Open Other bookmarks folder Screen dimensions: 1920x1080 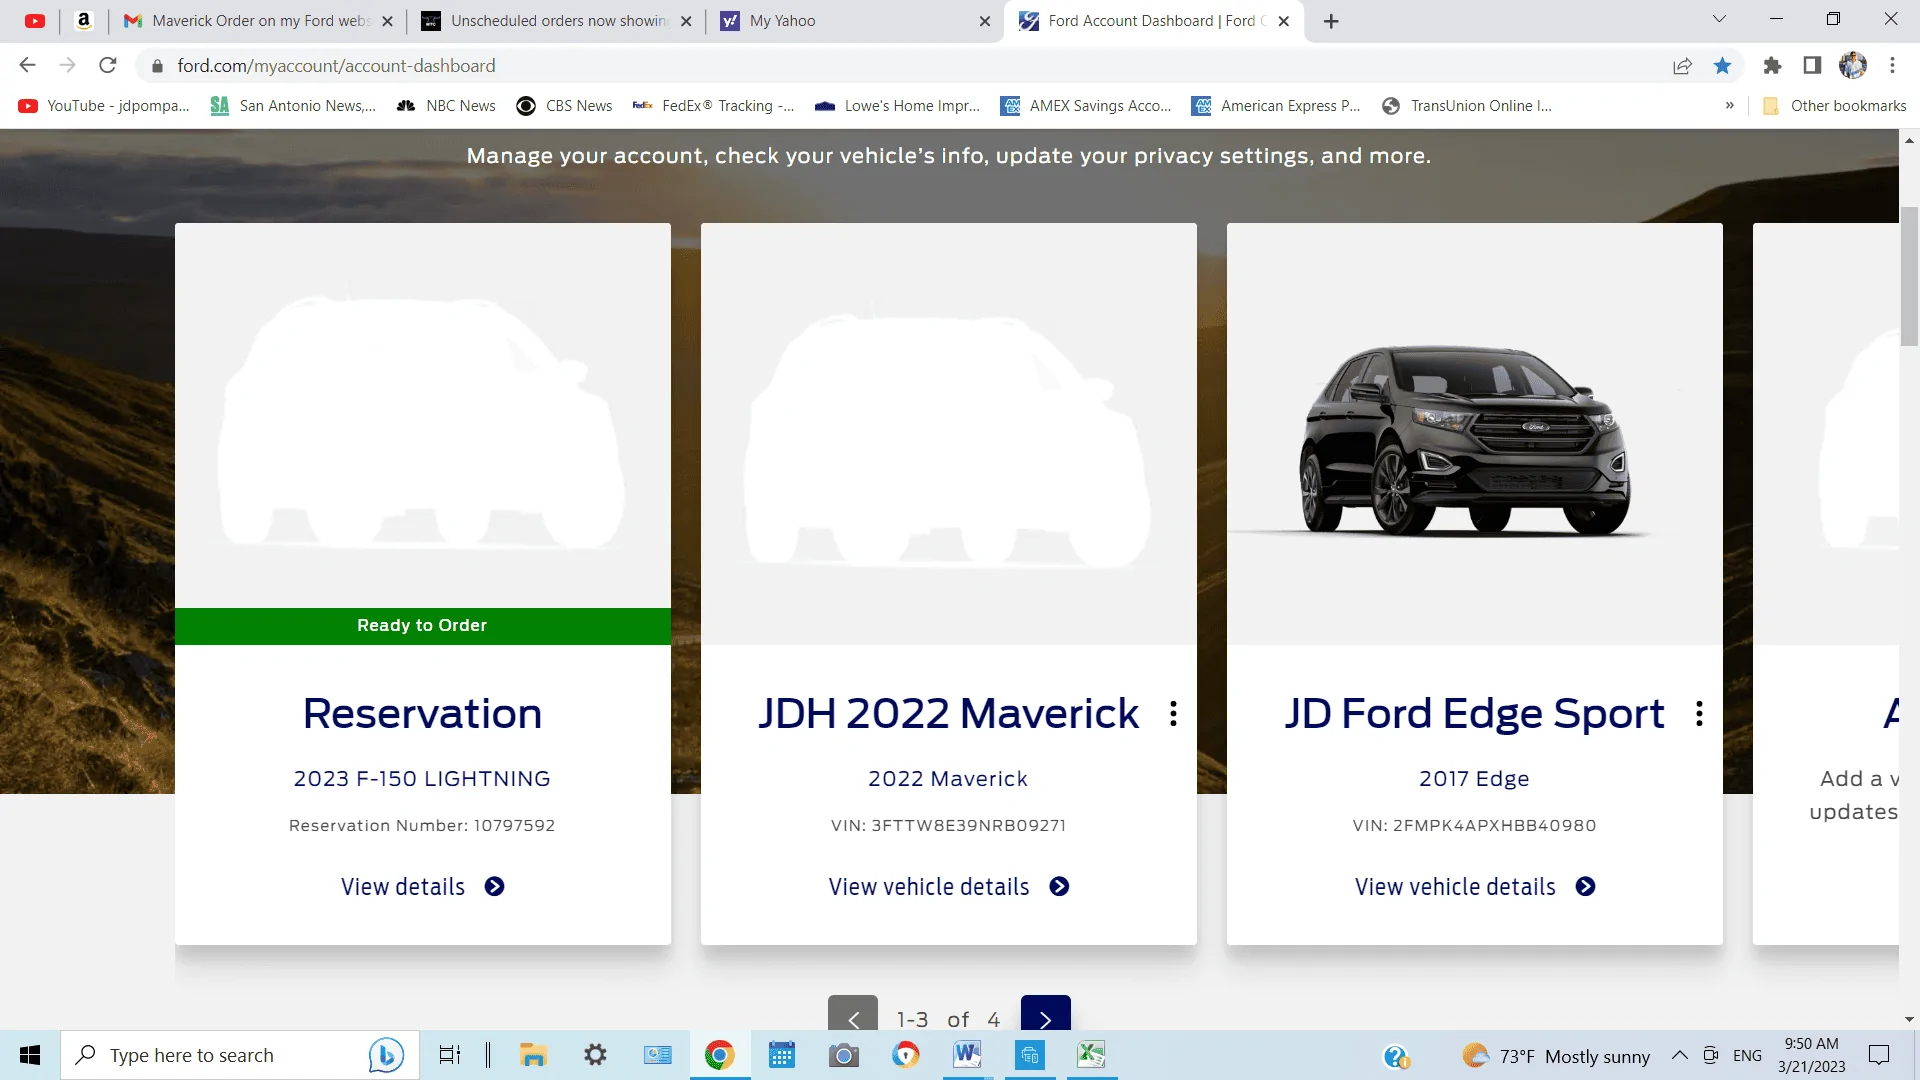click(1834, 106)
